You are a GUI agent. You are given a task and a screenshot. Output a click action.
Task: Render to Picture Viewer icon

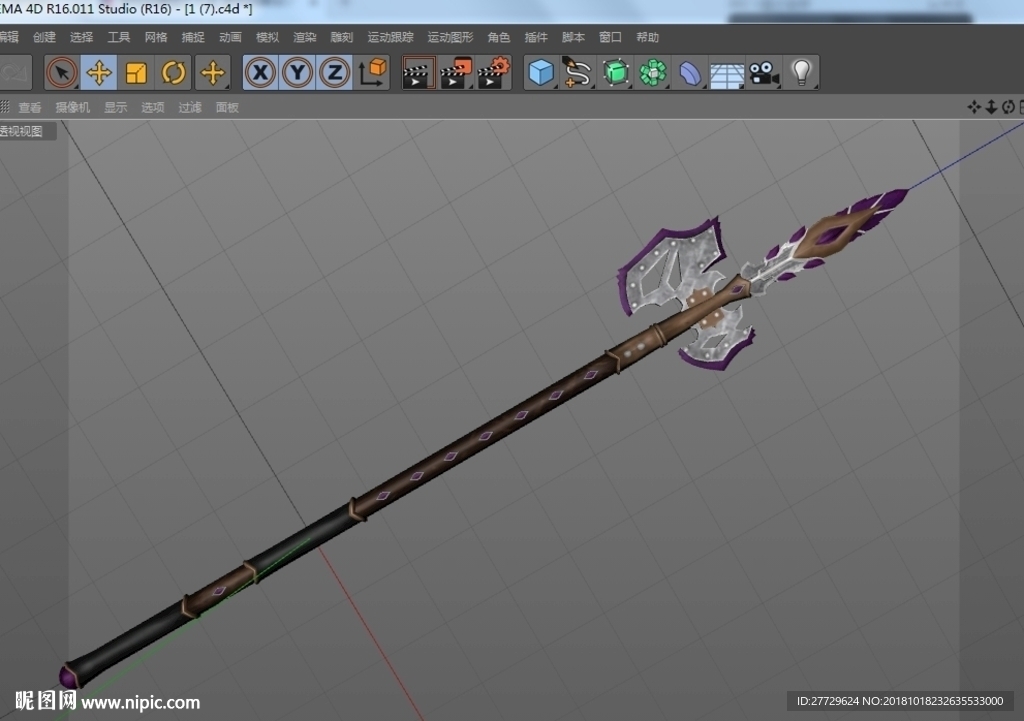[456, 72]
